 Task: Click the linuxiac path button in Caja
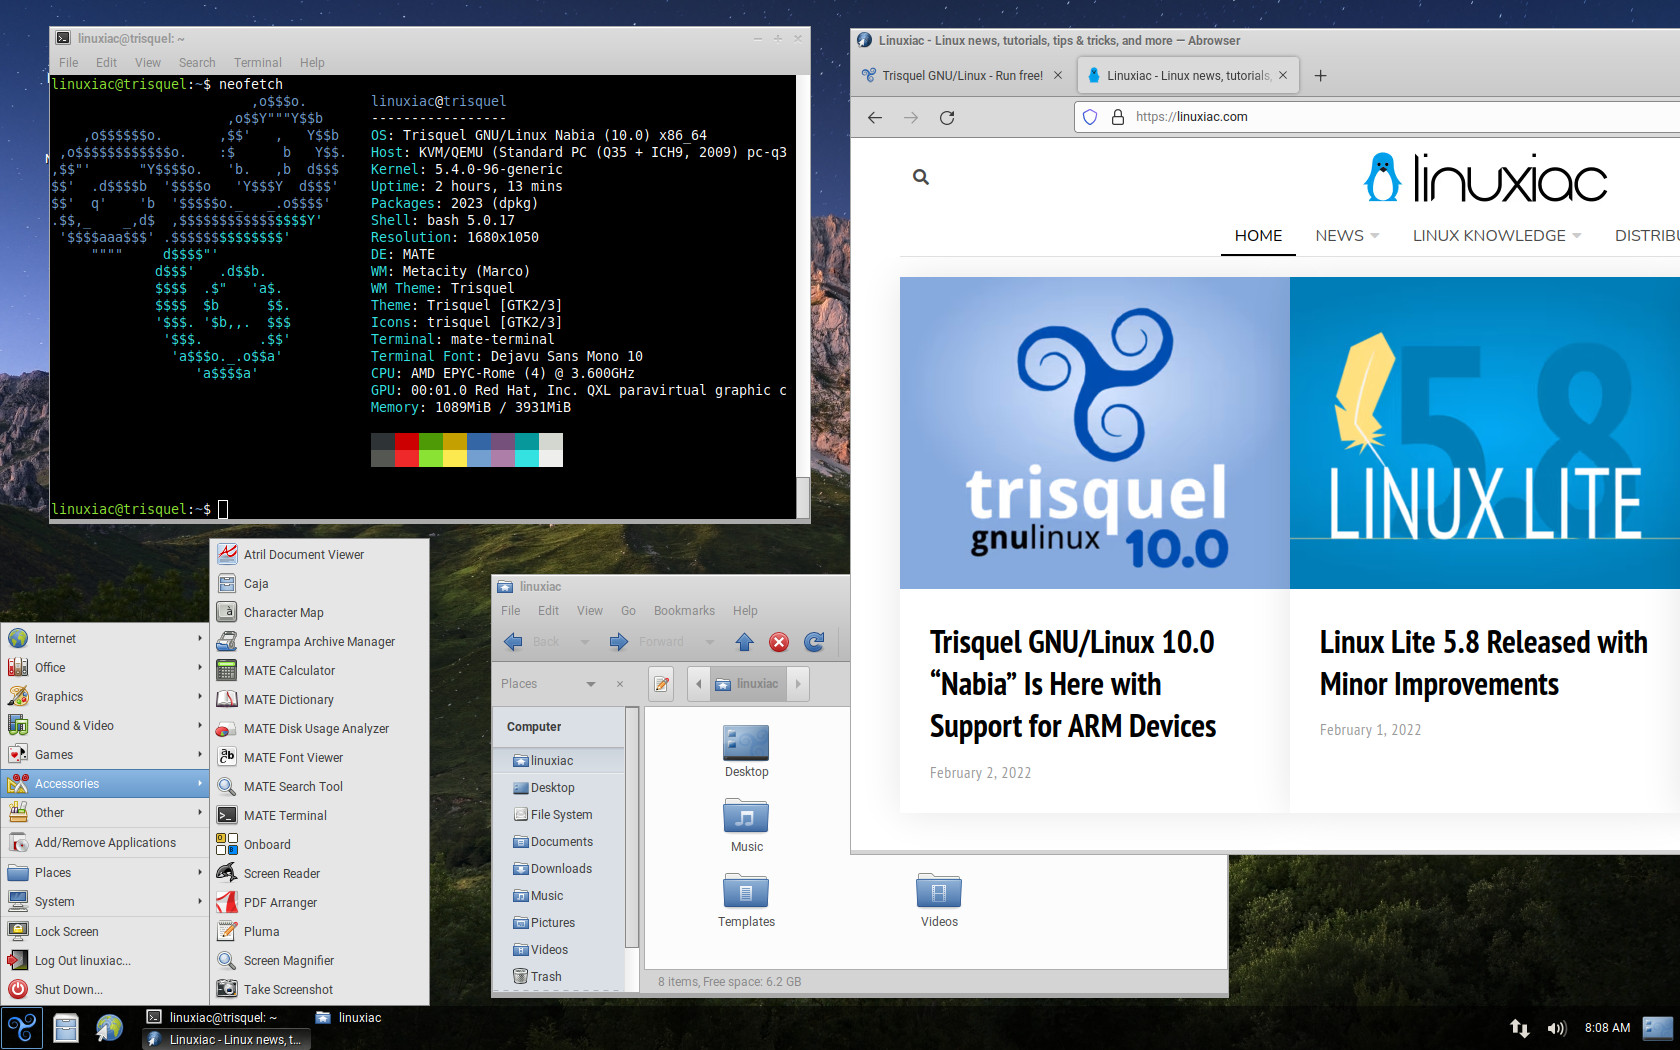point(747,684)
